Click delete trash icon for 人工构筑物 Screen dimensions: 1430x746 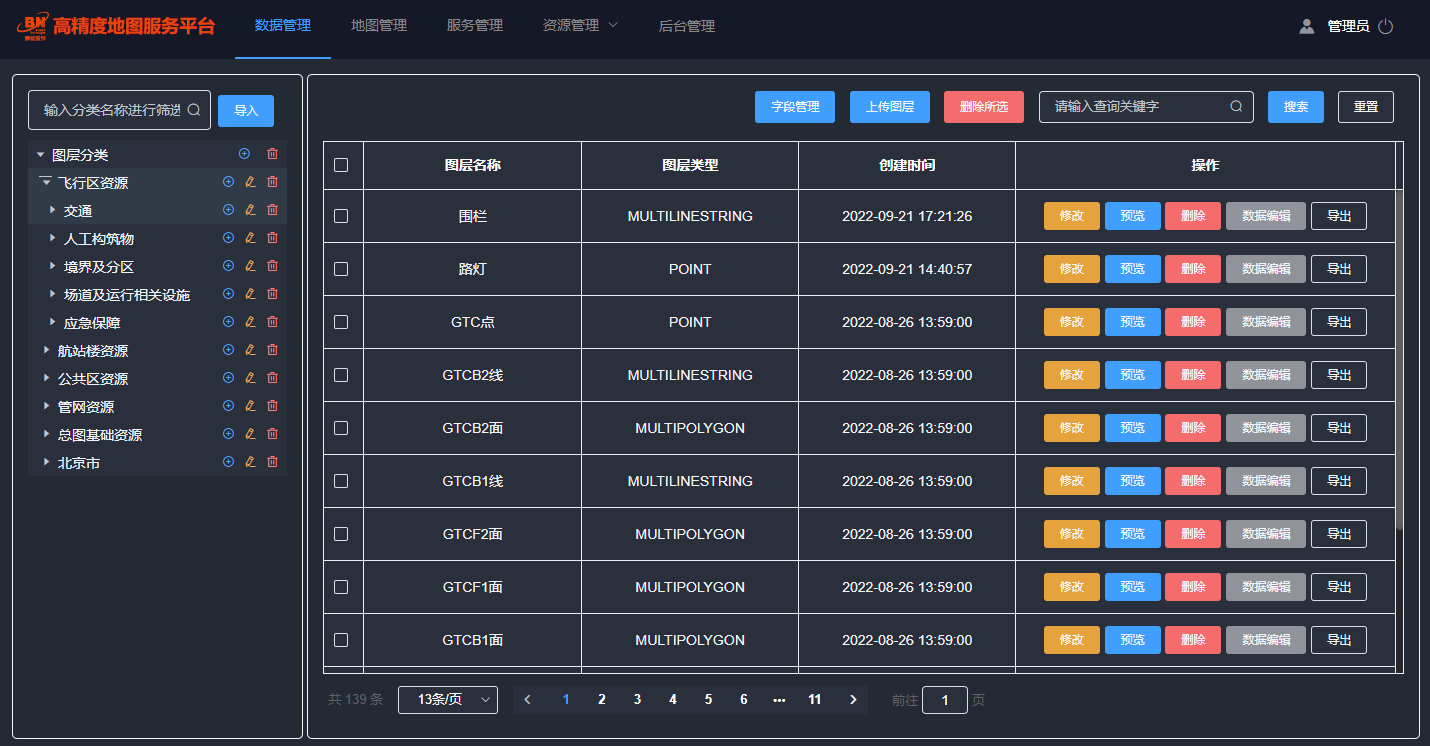pos(272,238)
